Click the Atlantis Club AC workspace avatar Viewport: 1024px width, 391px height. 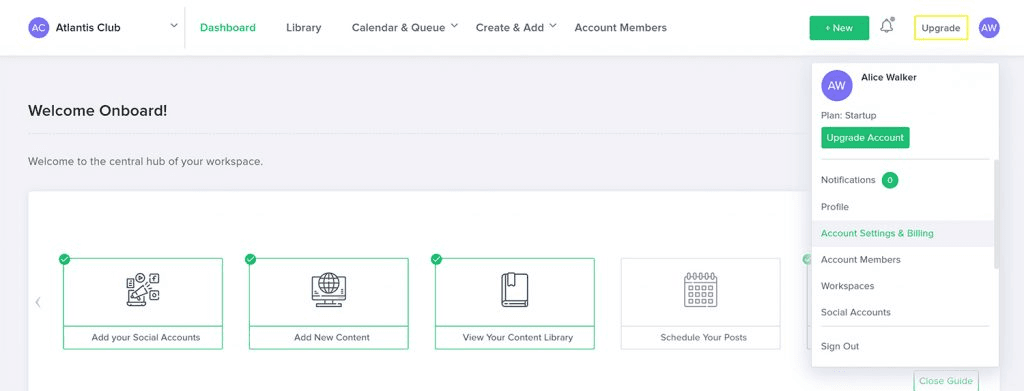pyautogui.click(x=39, y=27)
